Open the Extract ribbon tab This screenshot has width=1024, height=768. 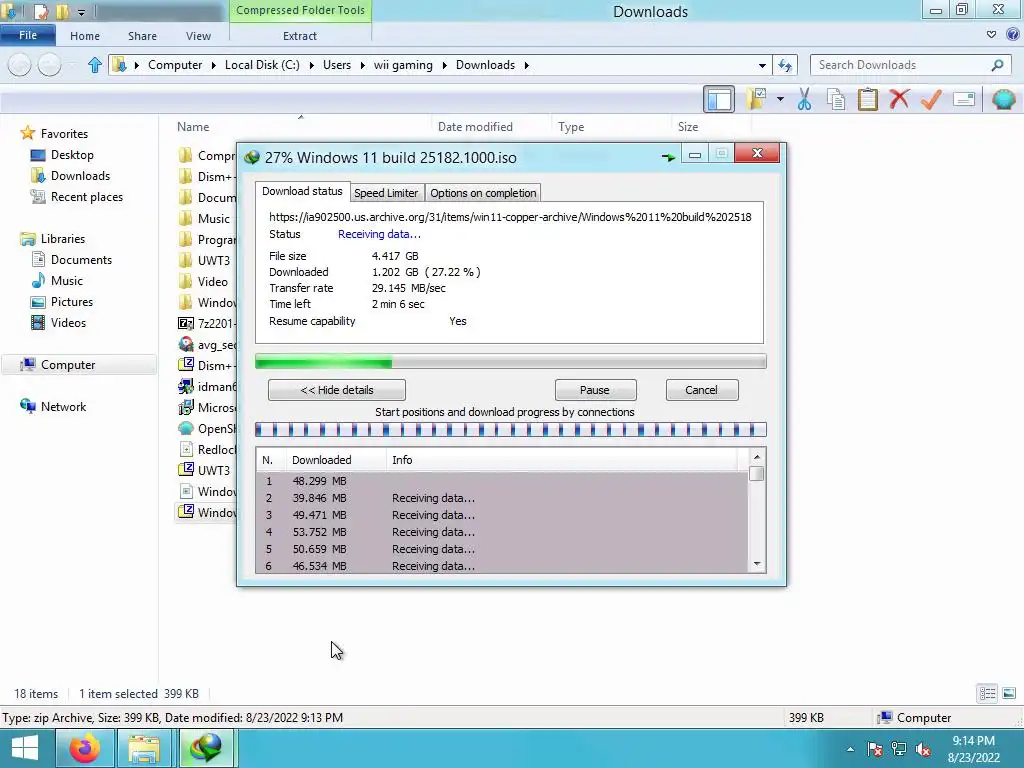pos(300,36)
